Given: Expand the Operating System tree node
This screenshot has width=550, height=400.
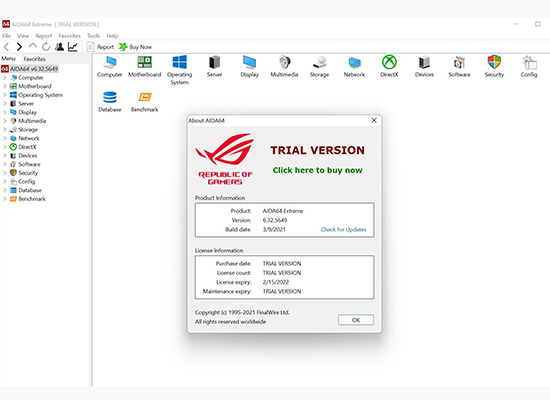Looking at the screenshot, I should (5, 95).
